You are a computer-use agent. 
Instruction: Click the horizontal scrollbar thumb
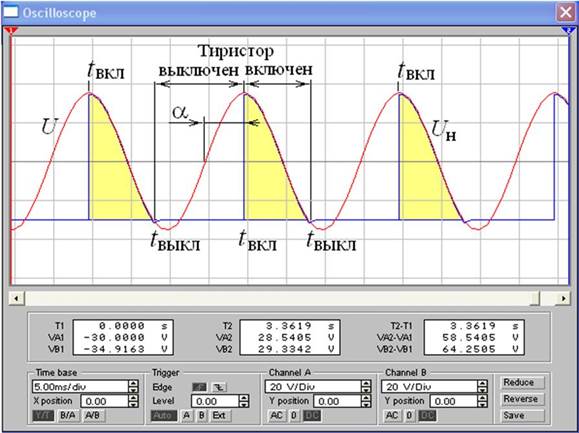534,298
